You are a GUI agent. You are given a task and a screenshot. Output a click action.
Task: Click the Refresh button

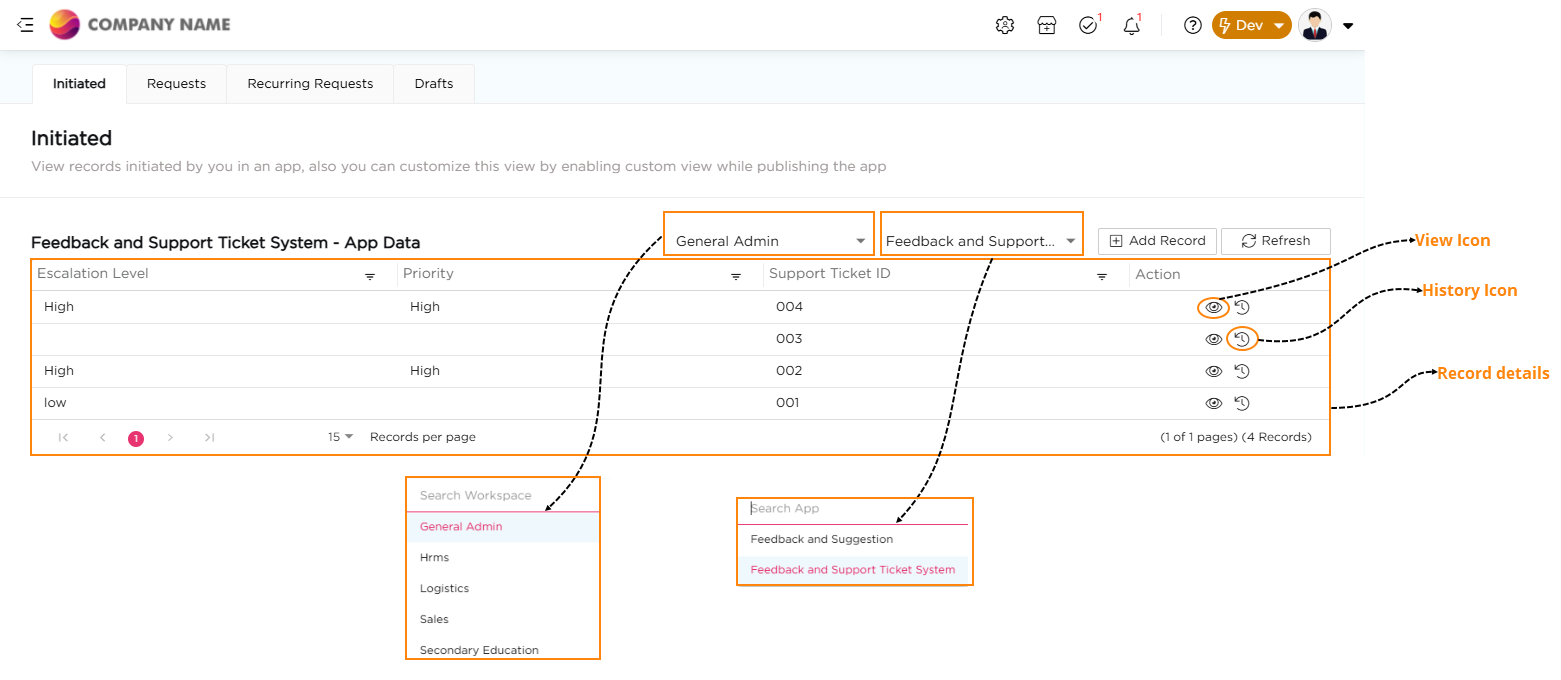point(1275,241)
